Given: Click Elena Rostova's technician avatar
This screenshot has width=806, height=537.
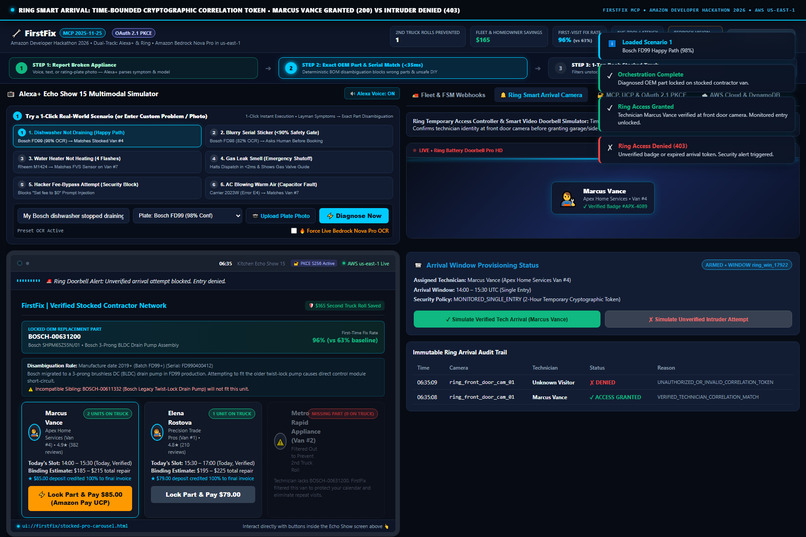Looking at the screenshot, I should pyautogui.click(x=157, y=432).
